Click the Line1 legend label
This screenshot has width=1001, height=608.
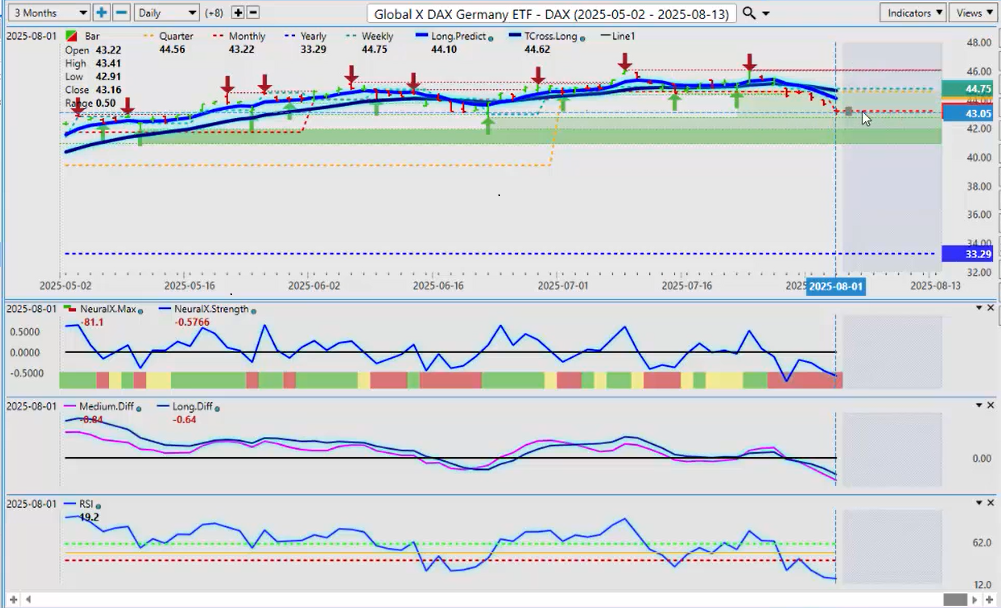(622, 36)
